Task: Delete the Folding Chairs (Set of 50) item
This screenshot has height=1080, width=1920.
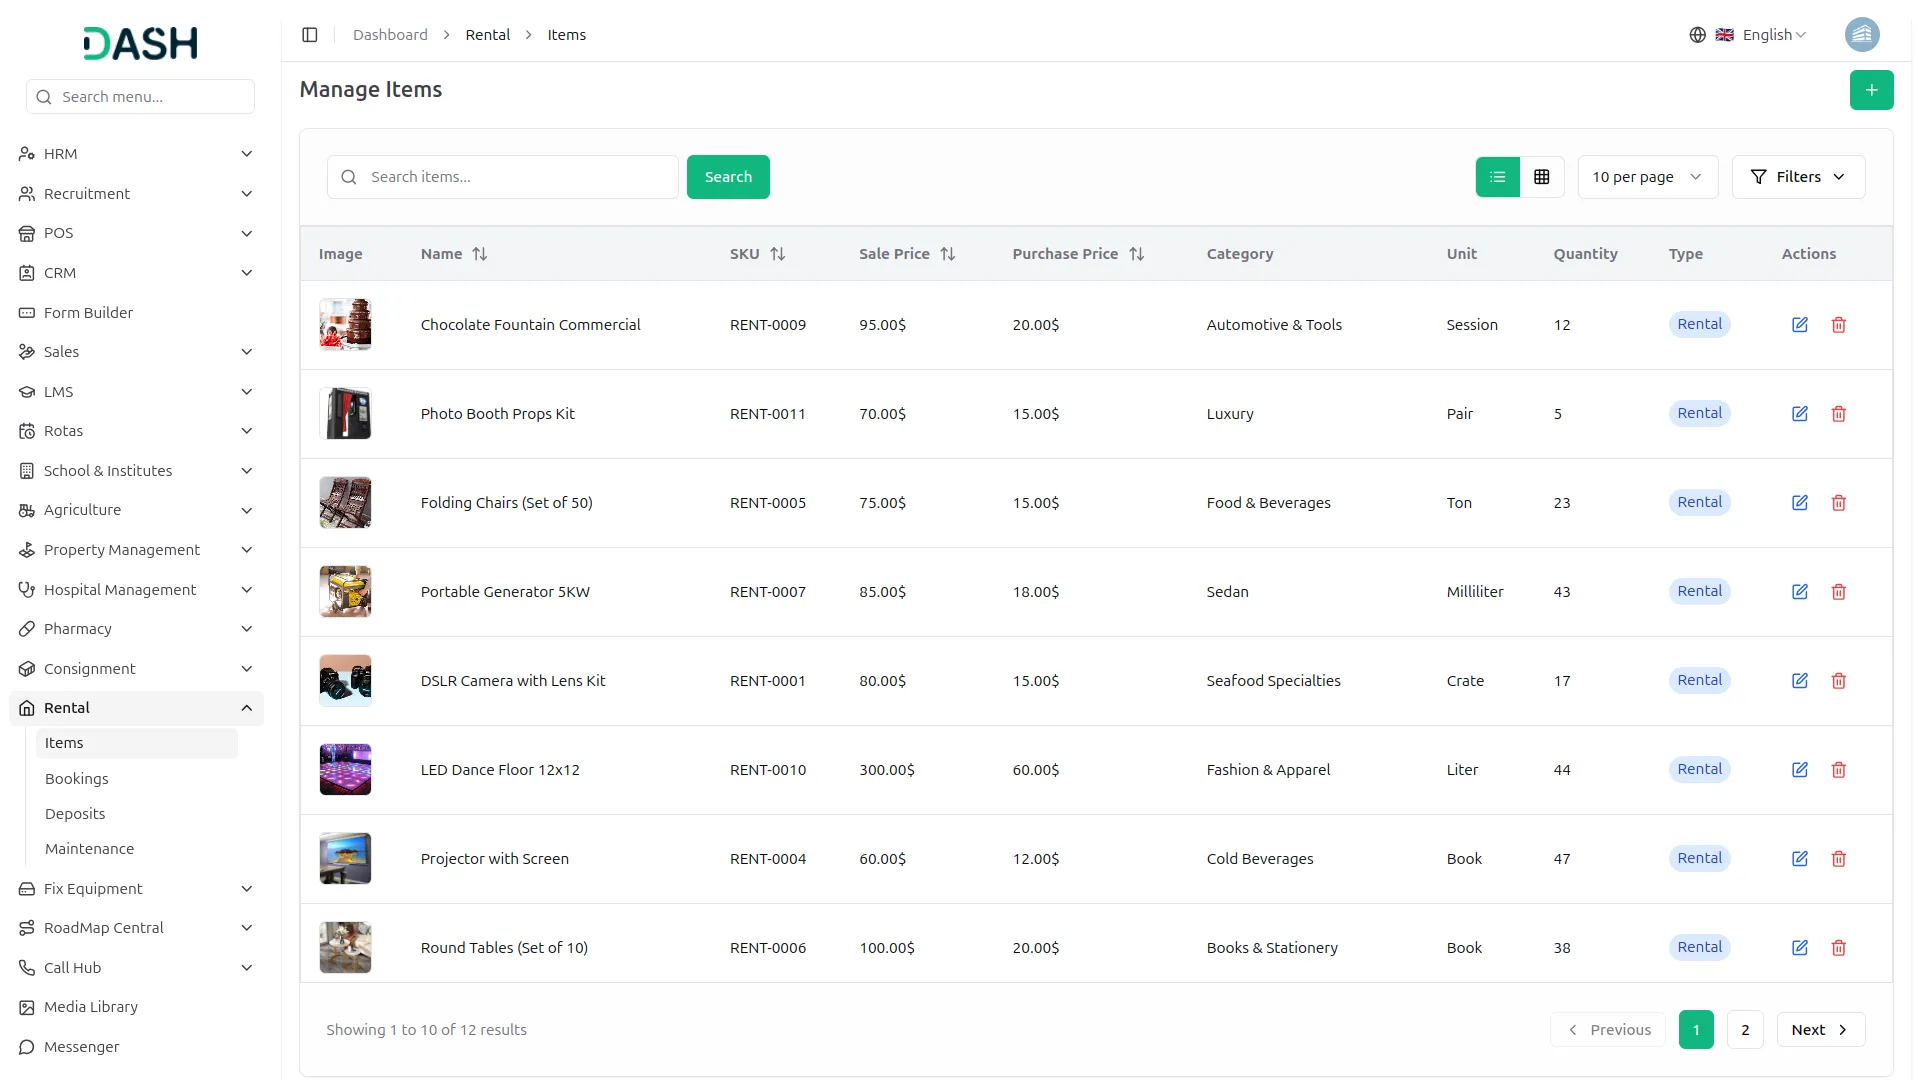Action: (x=1838, y=503)
